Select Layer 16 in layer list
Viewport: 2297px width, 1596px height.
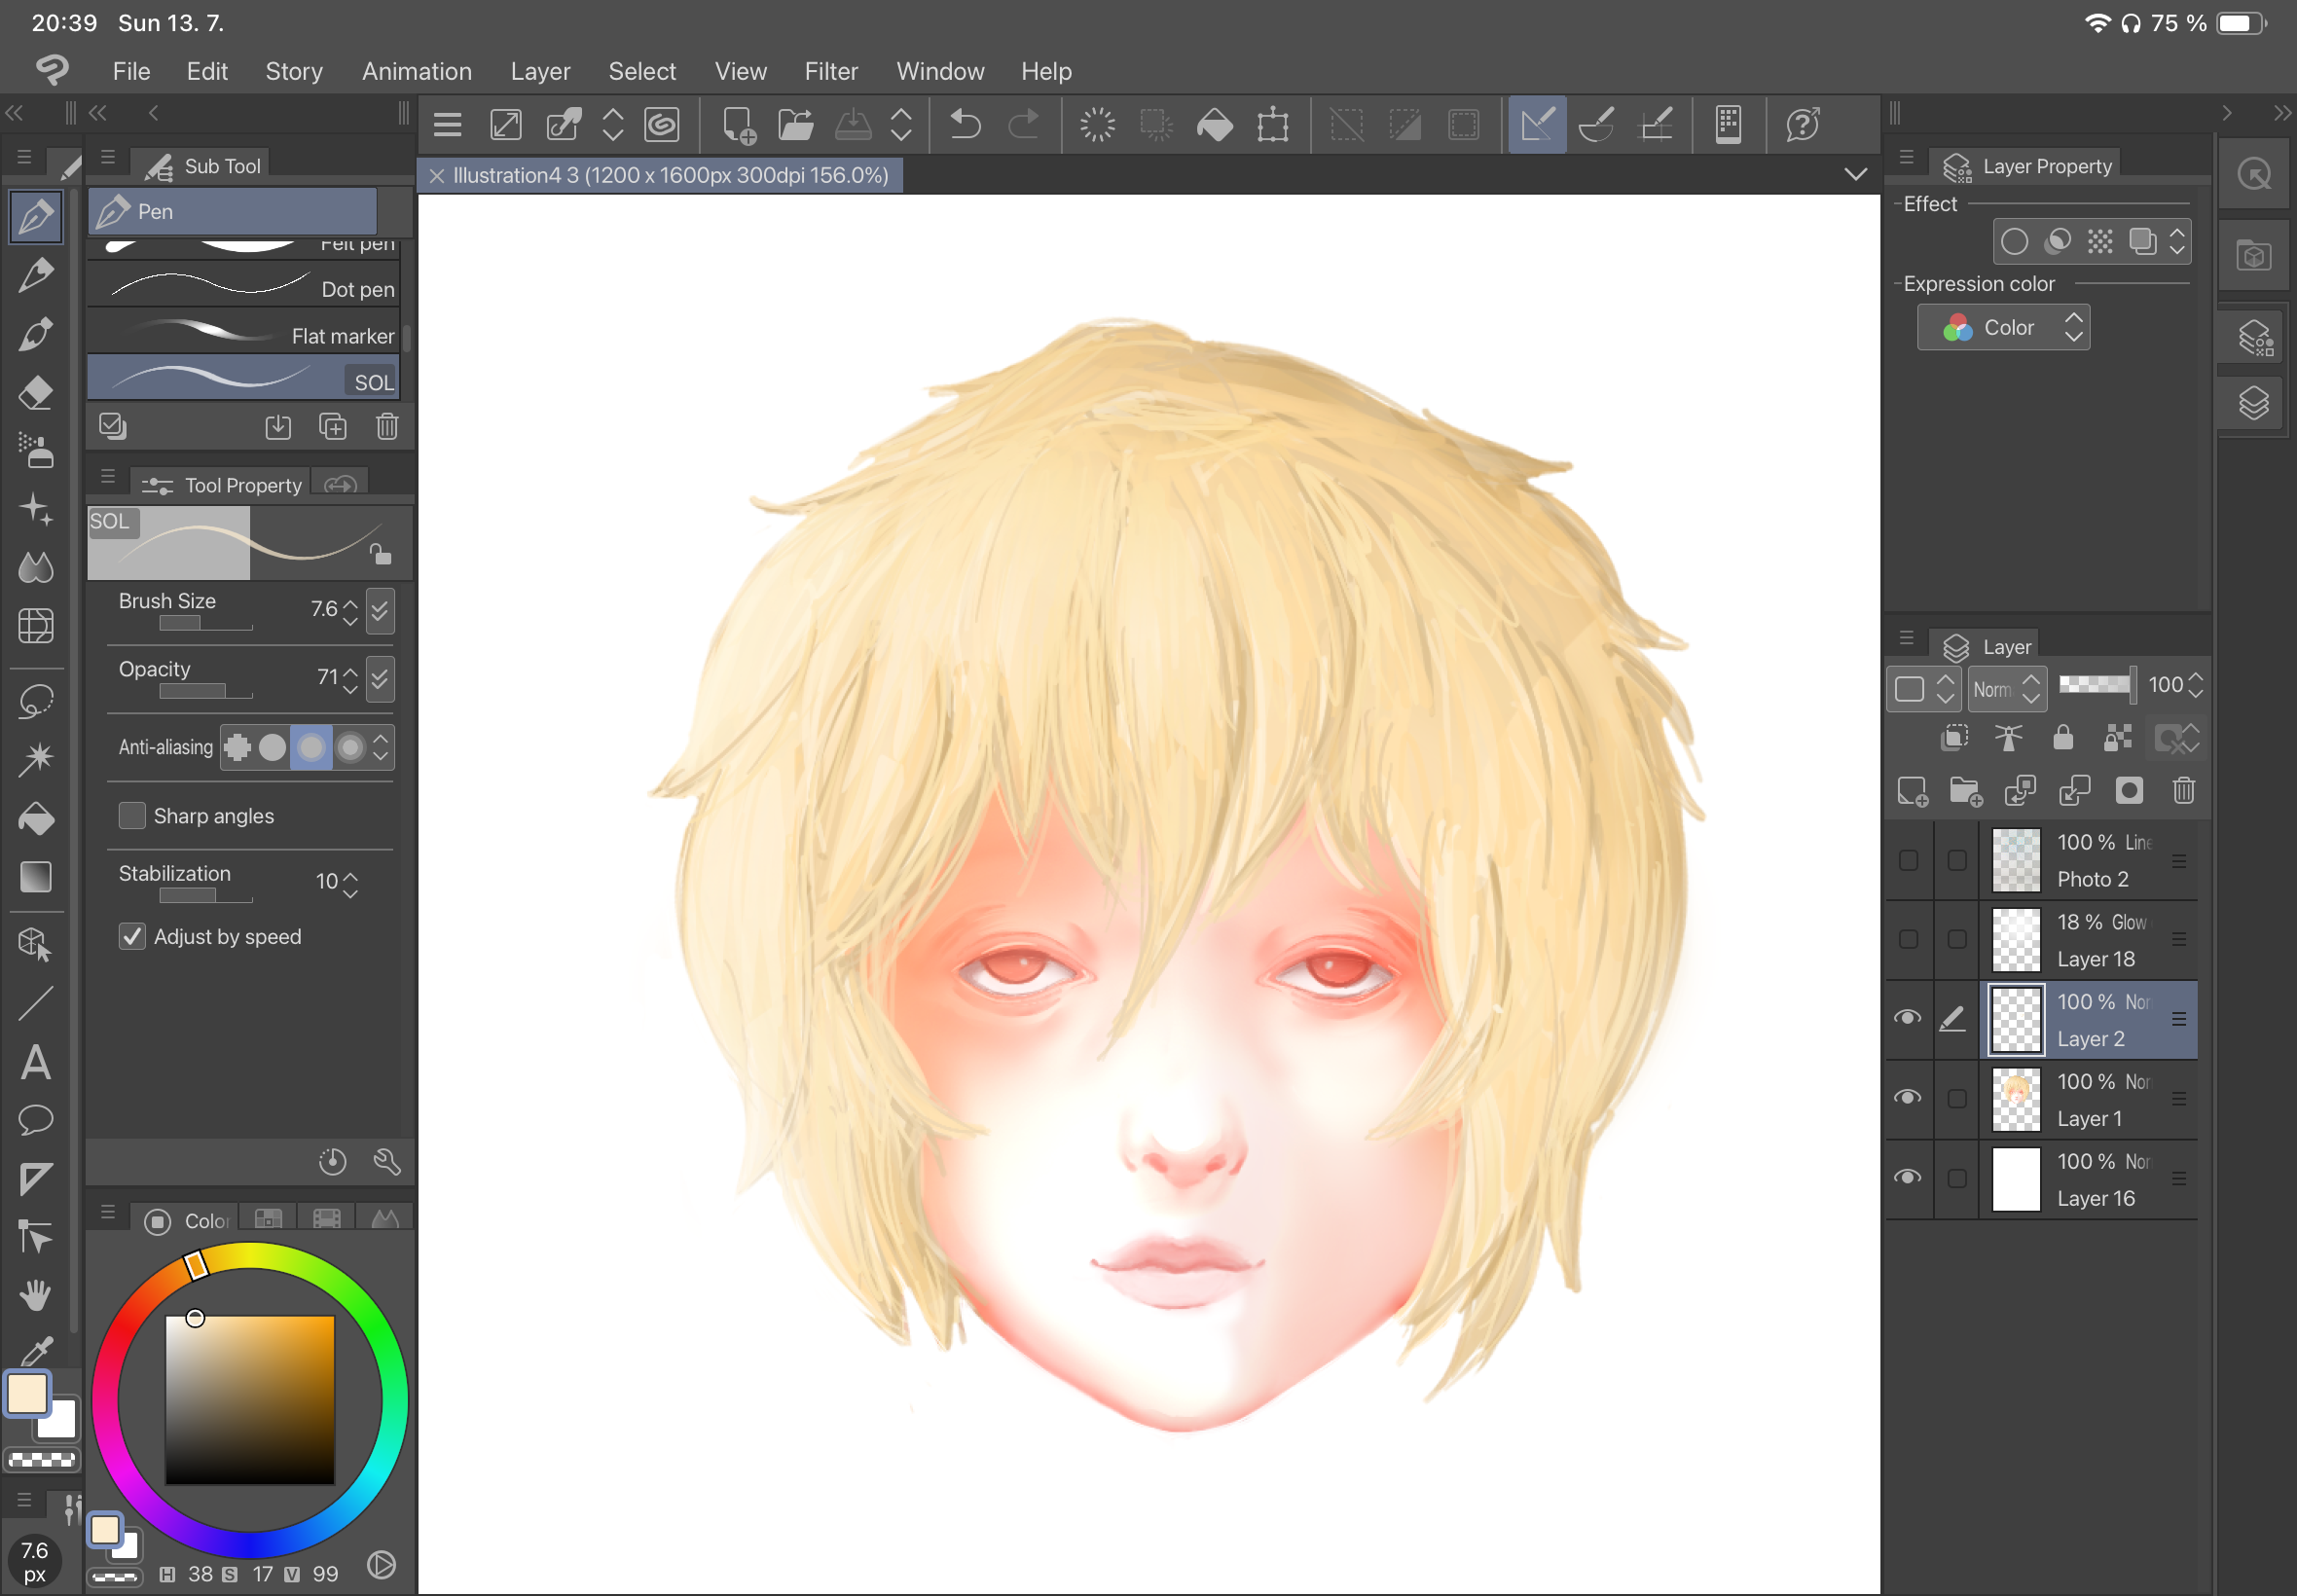(2090, 1179)
